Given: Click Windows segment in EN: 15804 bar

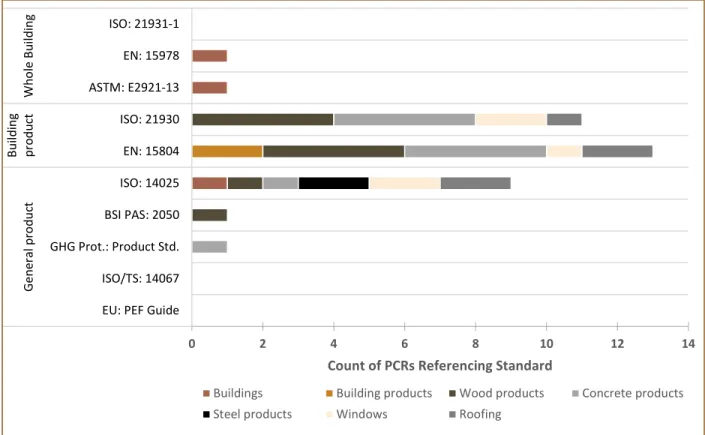Looking at the screenshot, I should pyautogui.click(x=565, y=151).
